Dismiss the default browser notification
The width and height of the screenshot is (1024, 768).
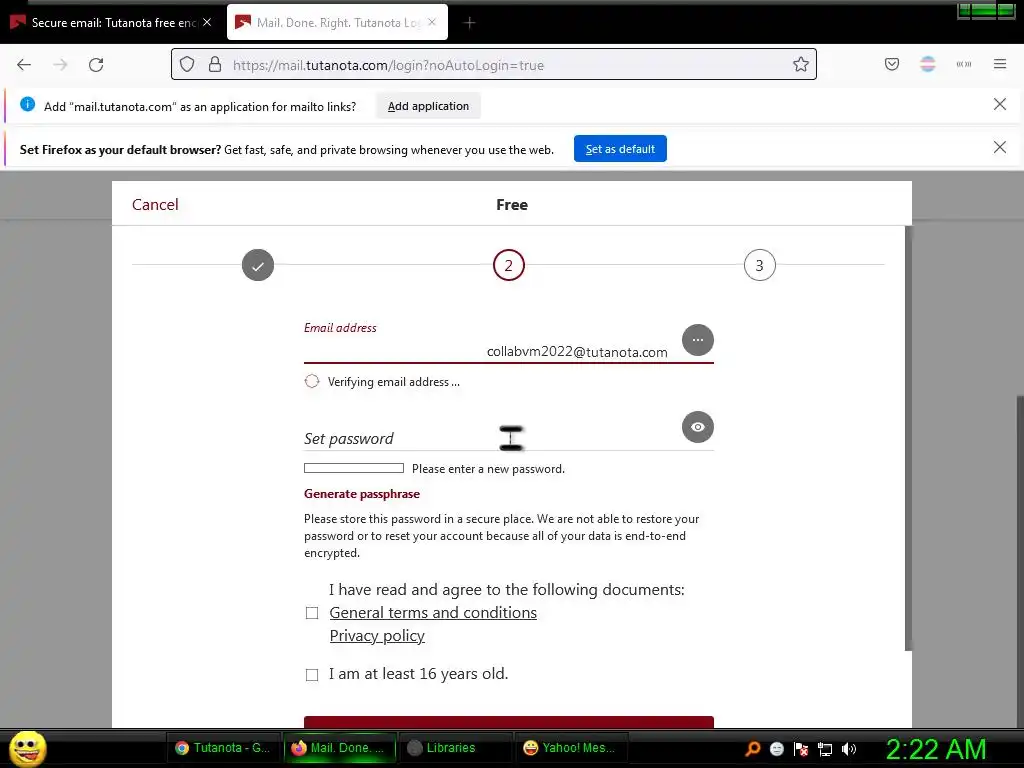tap(999, 148)
